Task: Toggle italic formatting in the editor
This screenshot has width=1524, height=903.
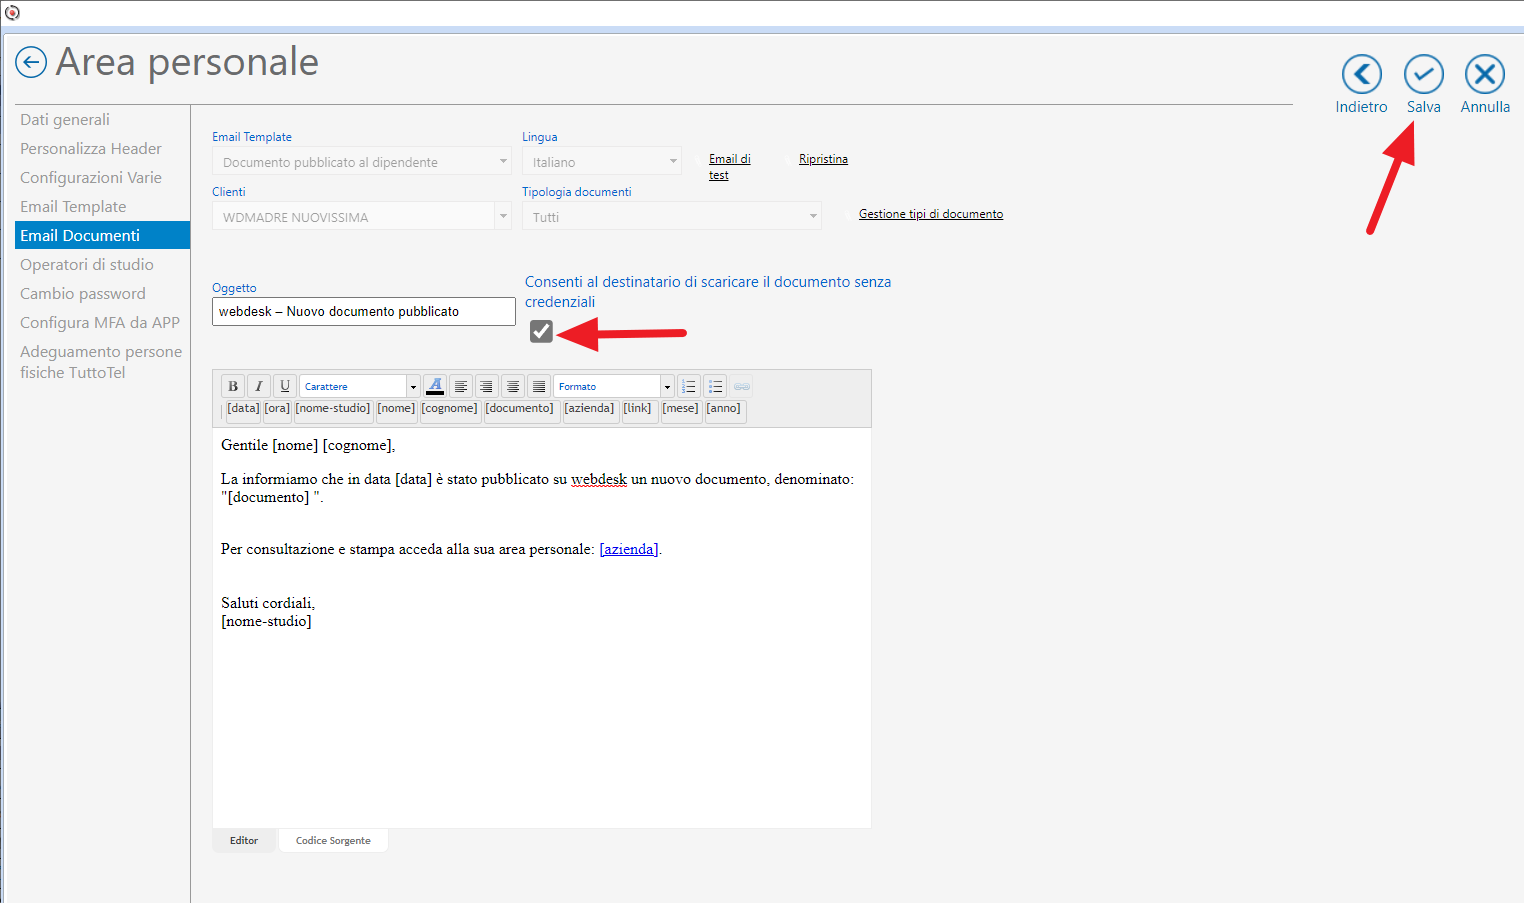Action: pyautogui.click(x=259, y=386)
